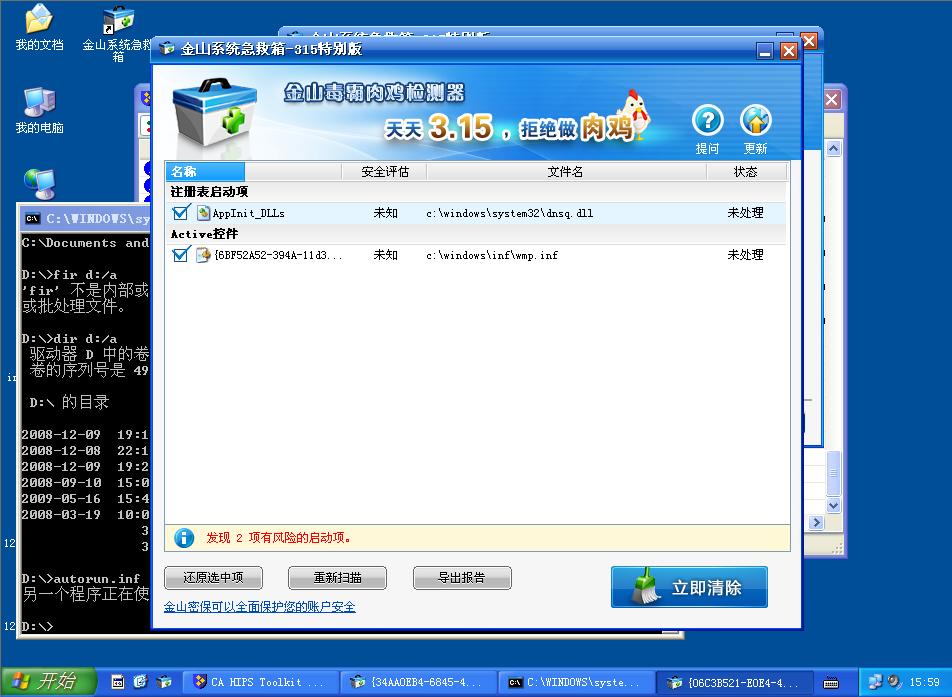Click the 还原选中项 button

213,577
